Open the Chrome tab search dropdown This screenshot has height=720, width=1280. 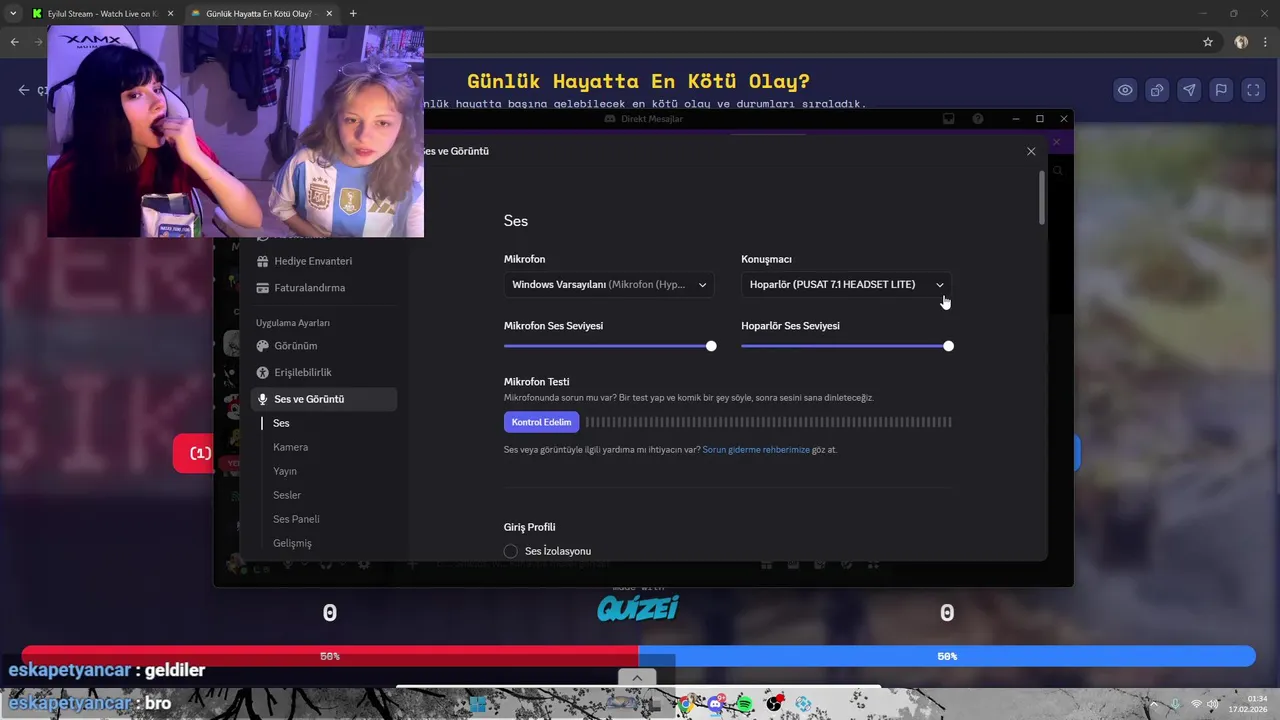tap(13, 14)
